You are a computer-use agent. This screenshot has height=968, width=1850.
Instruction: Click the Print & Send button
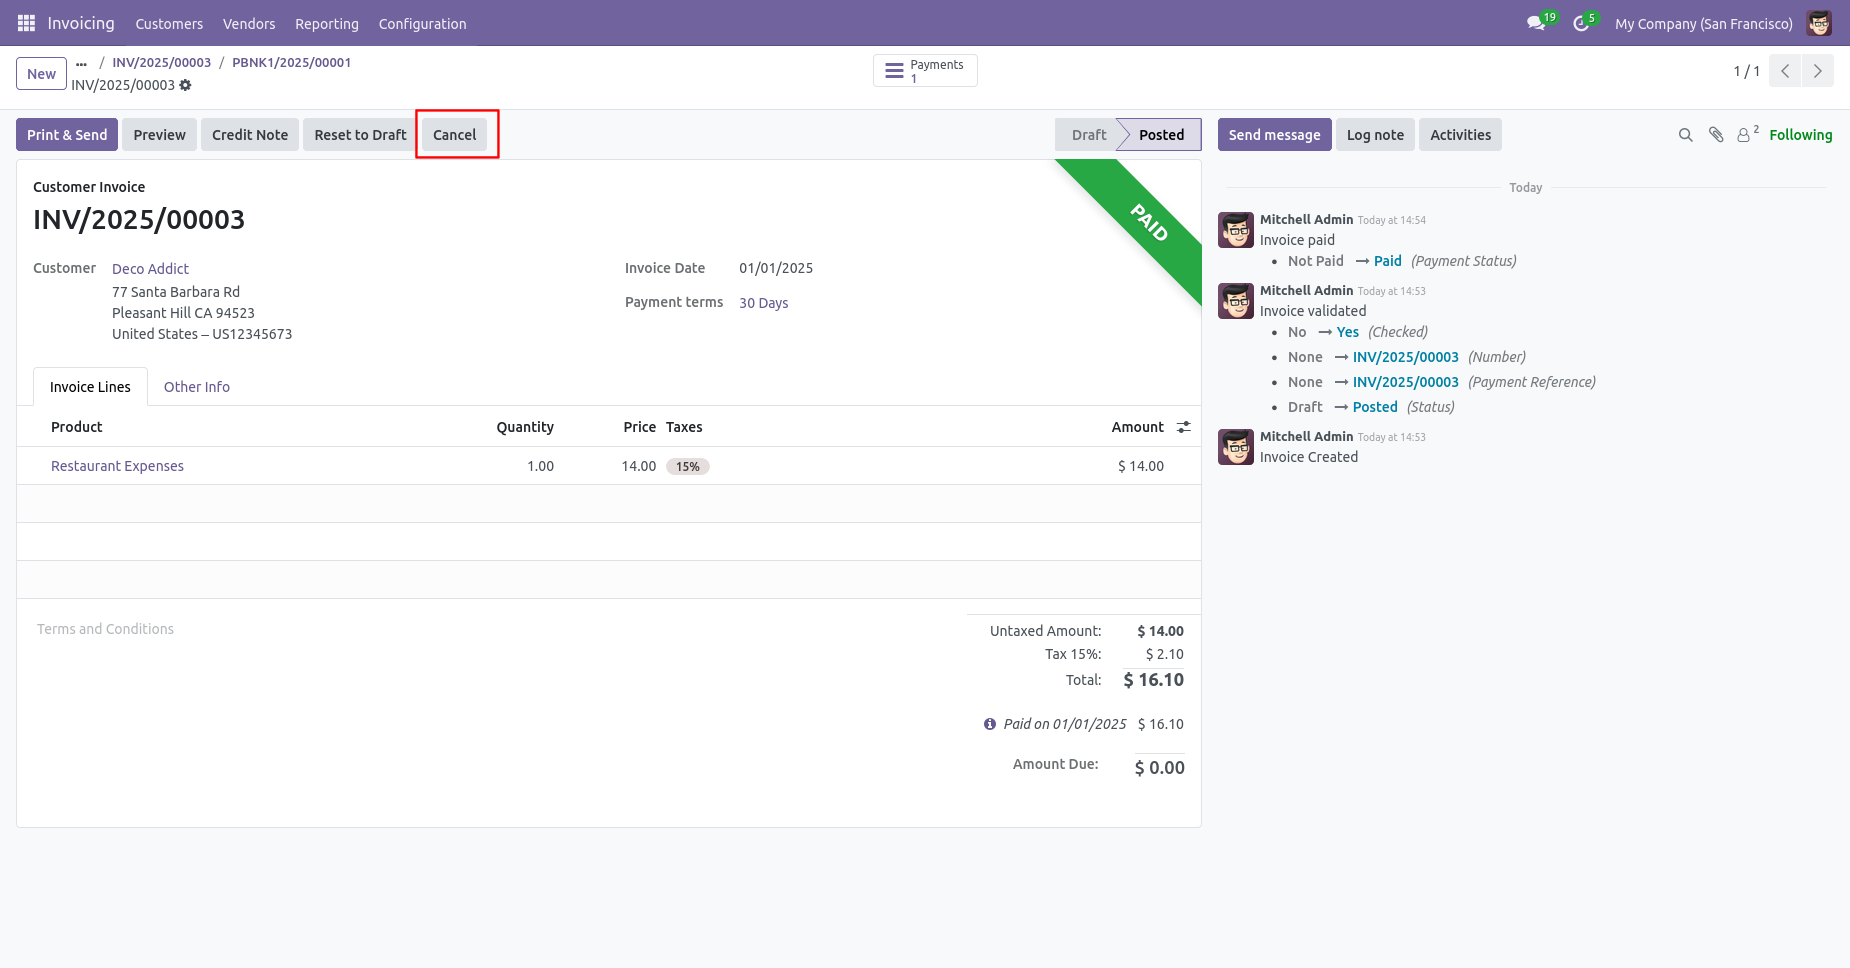coord(67,135)
